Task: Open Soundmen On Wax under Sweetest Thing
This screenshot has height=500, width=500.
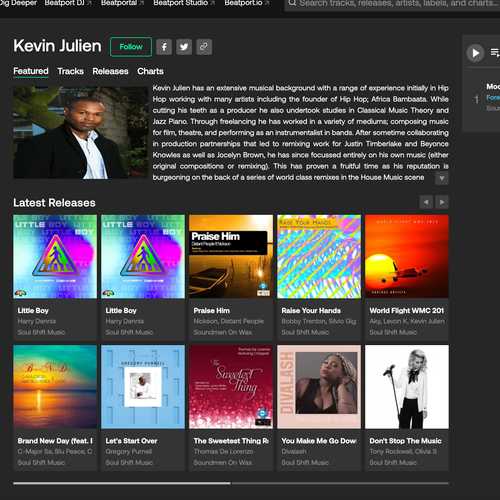Action: [x=223, y=463]
